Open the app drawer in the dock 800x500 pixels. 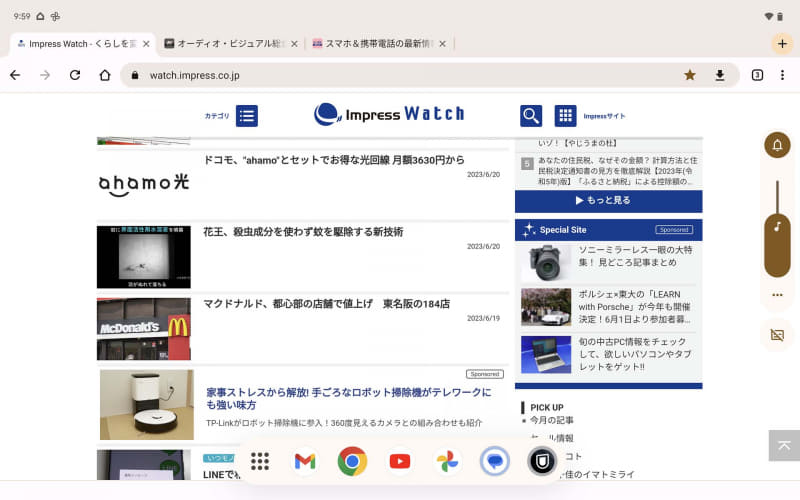point(260,461)
